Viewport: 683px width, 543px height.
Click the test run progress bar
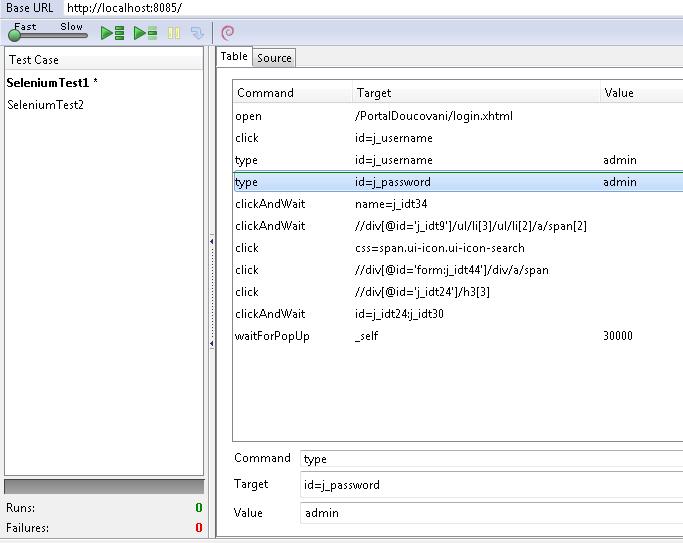point(104,486)
